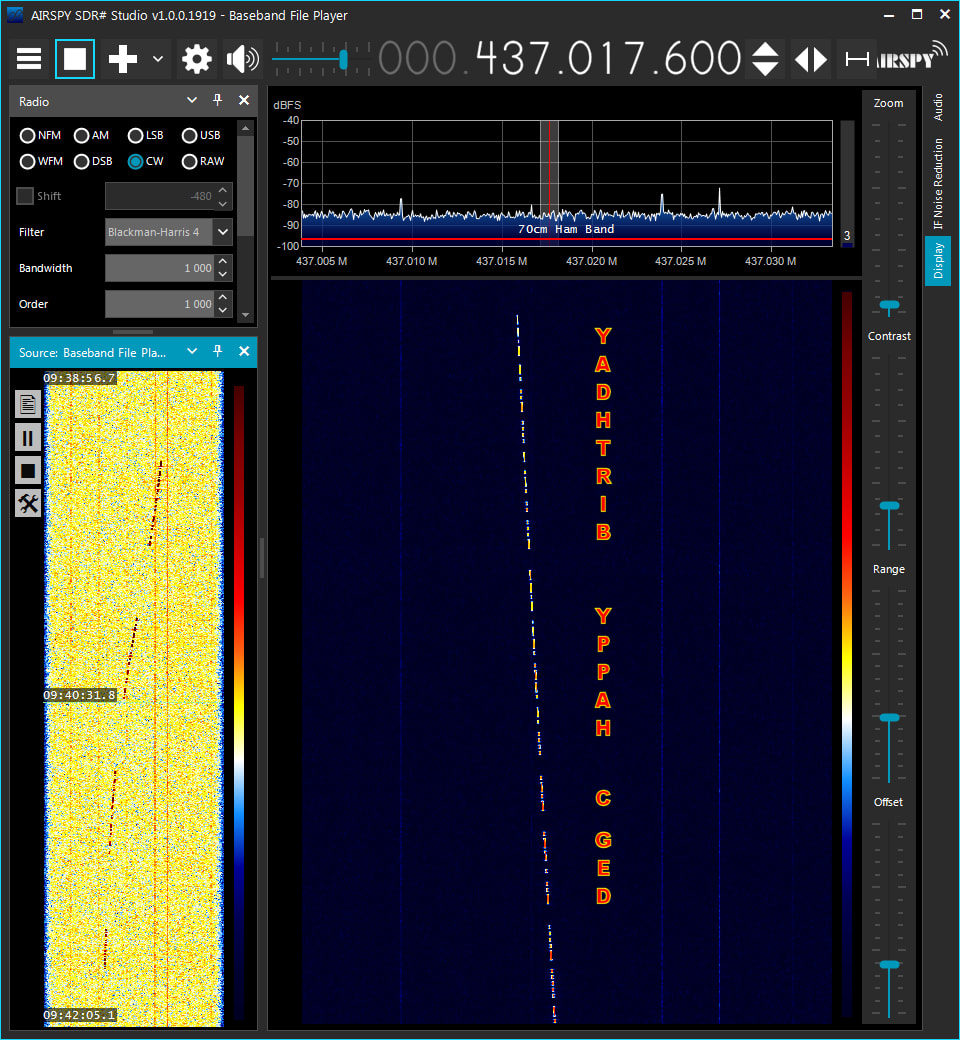Click the horizontal tuning arrows icon
960x1040 pixels.
811,59
